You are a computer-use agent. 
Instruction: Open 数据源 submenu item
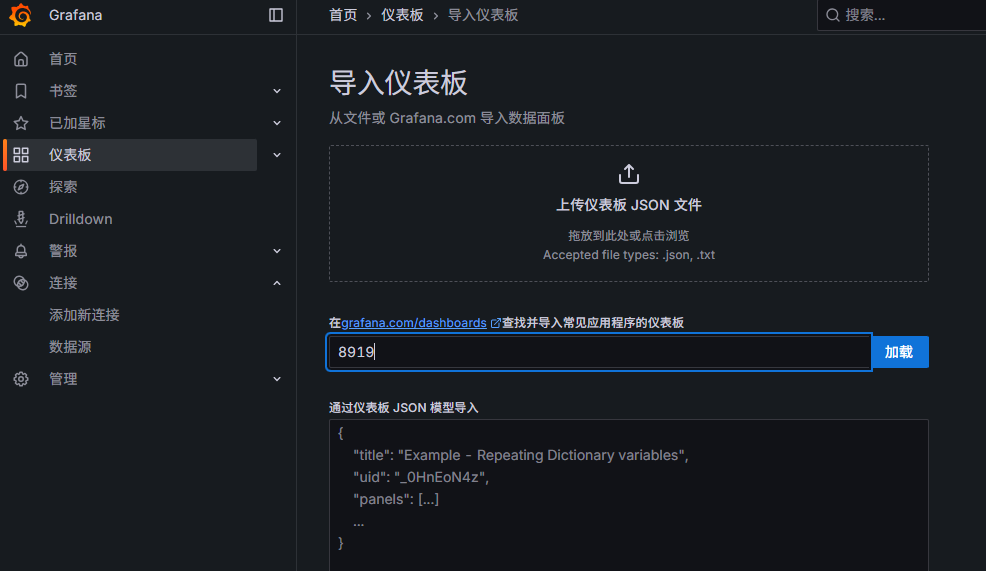[70, 347]
